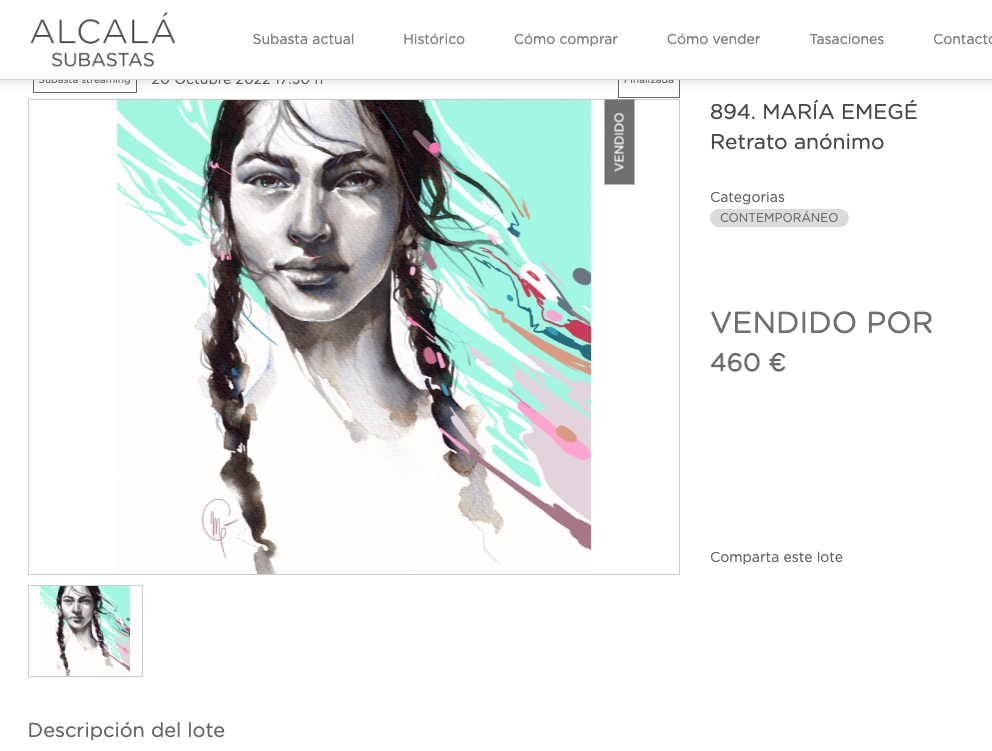This screenshot has height=751, width=992.
Task: Open the CONTEMPORÁNEO category tag
Action: point(779,218)
